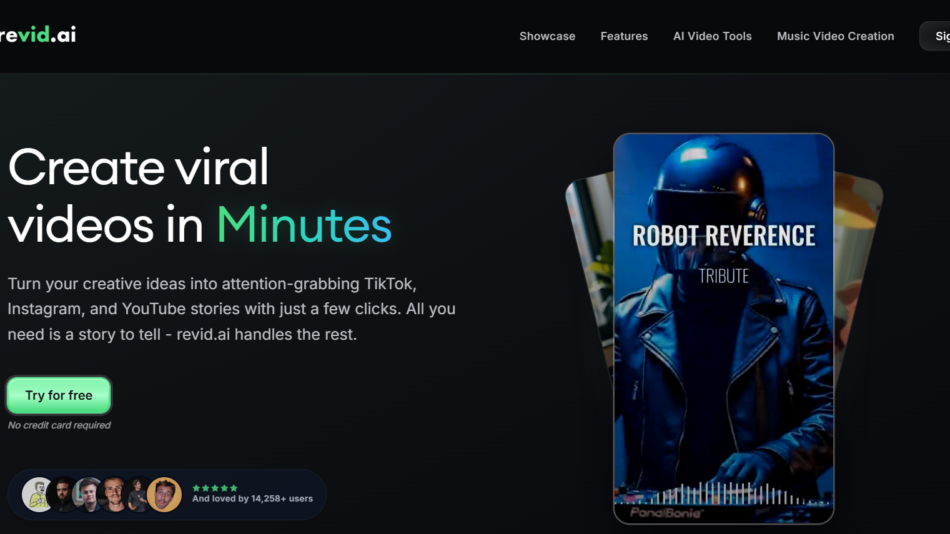
Task: Click the revid.ai logo
Action: click(38, 35)
